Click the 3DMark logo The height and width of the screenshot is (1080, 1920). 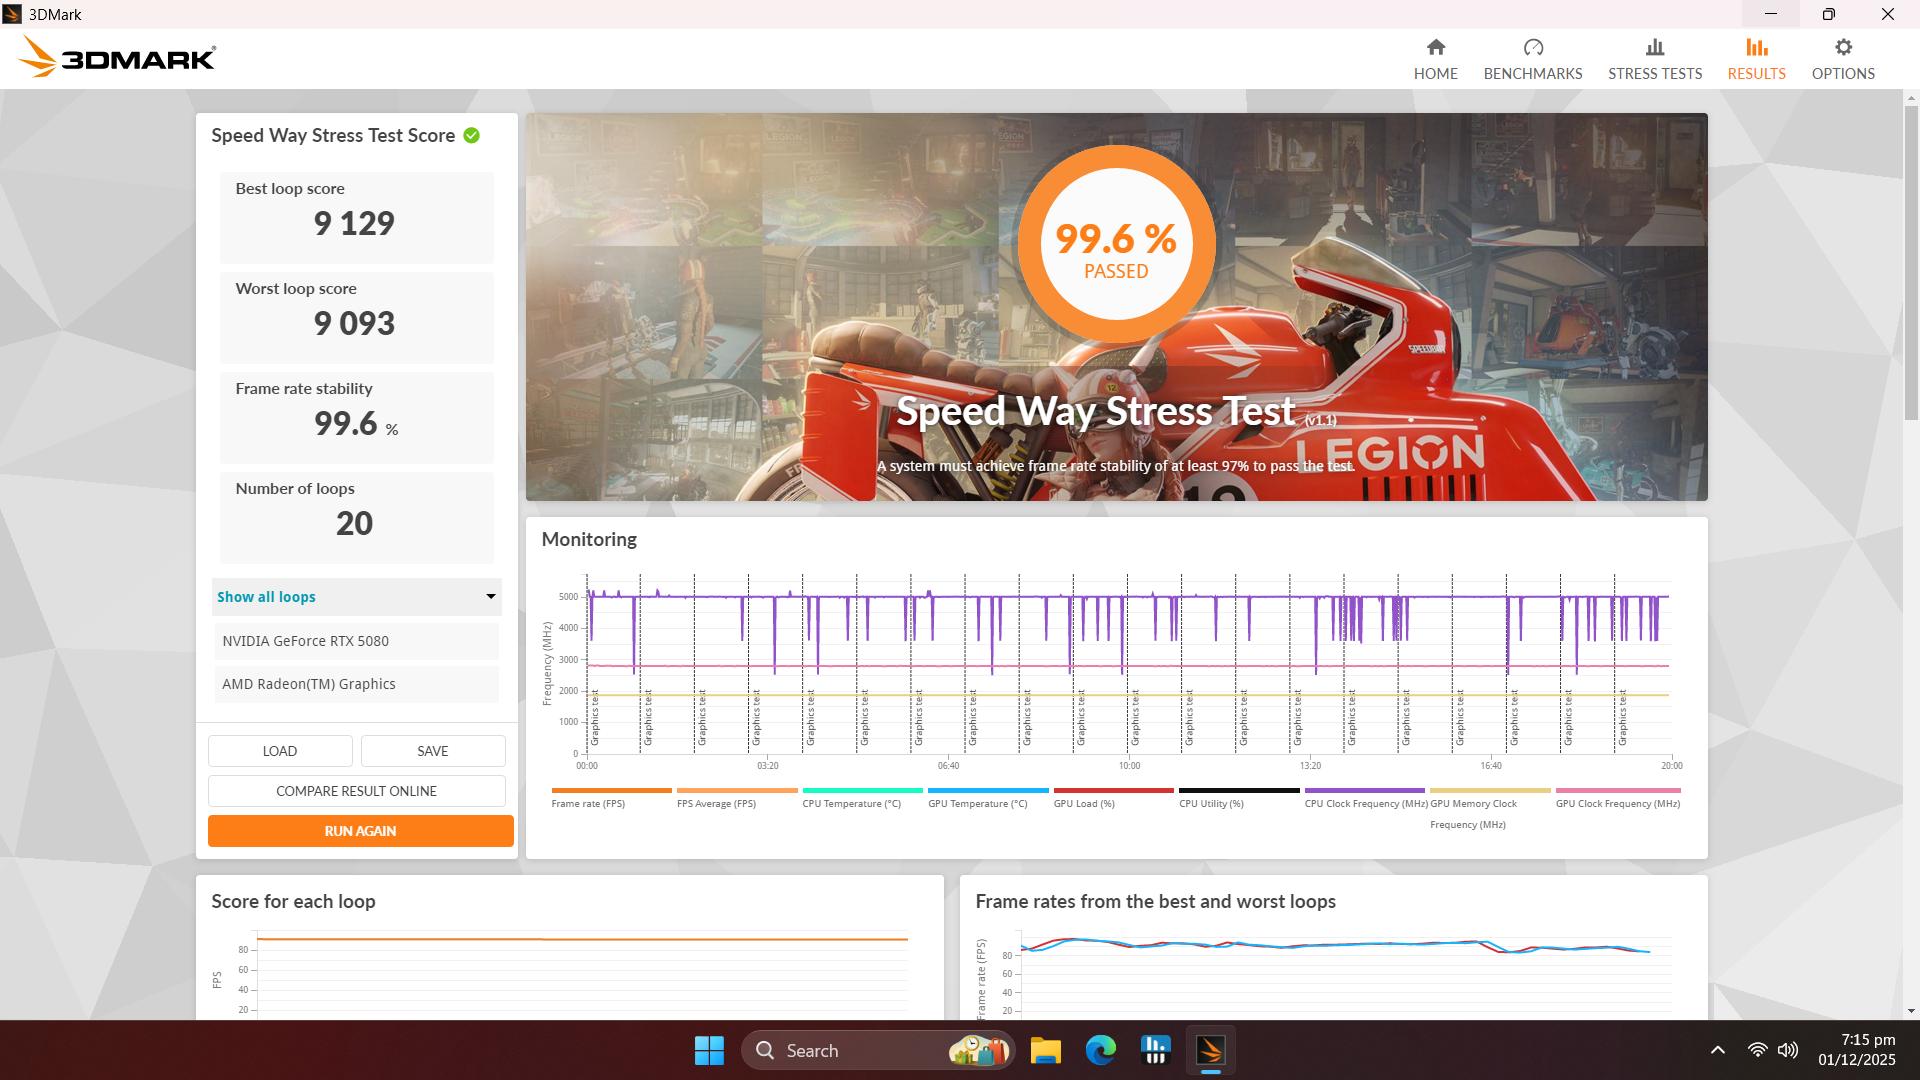click(x=117, y=58)
